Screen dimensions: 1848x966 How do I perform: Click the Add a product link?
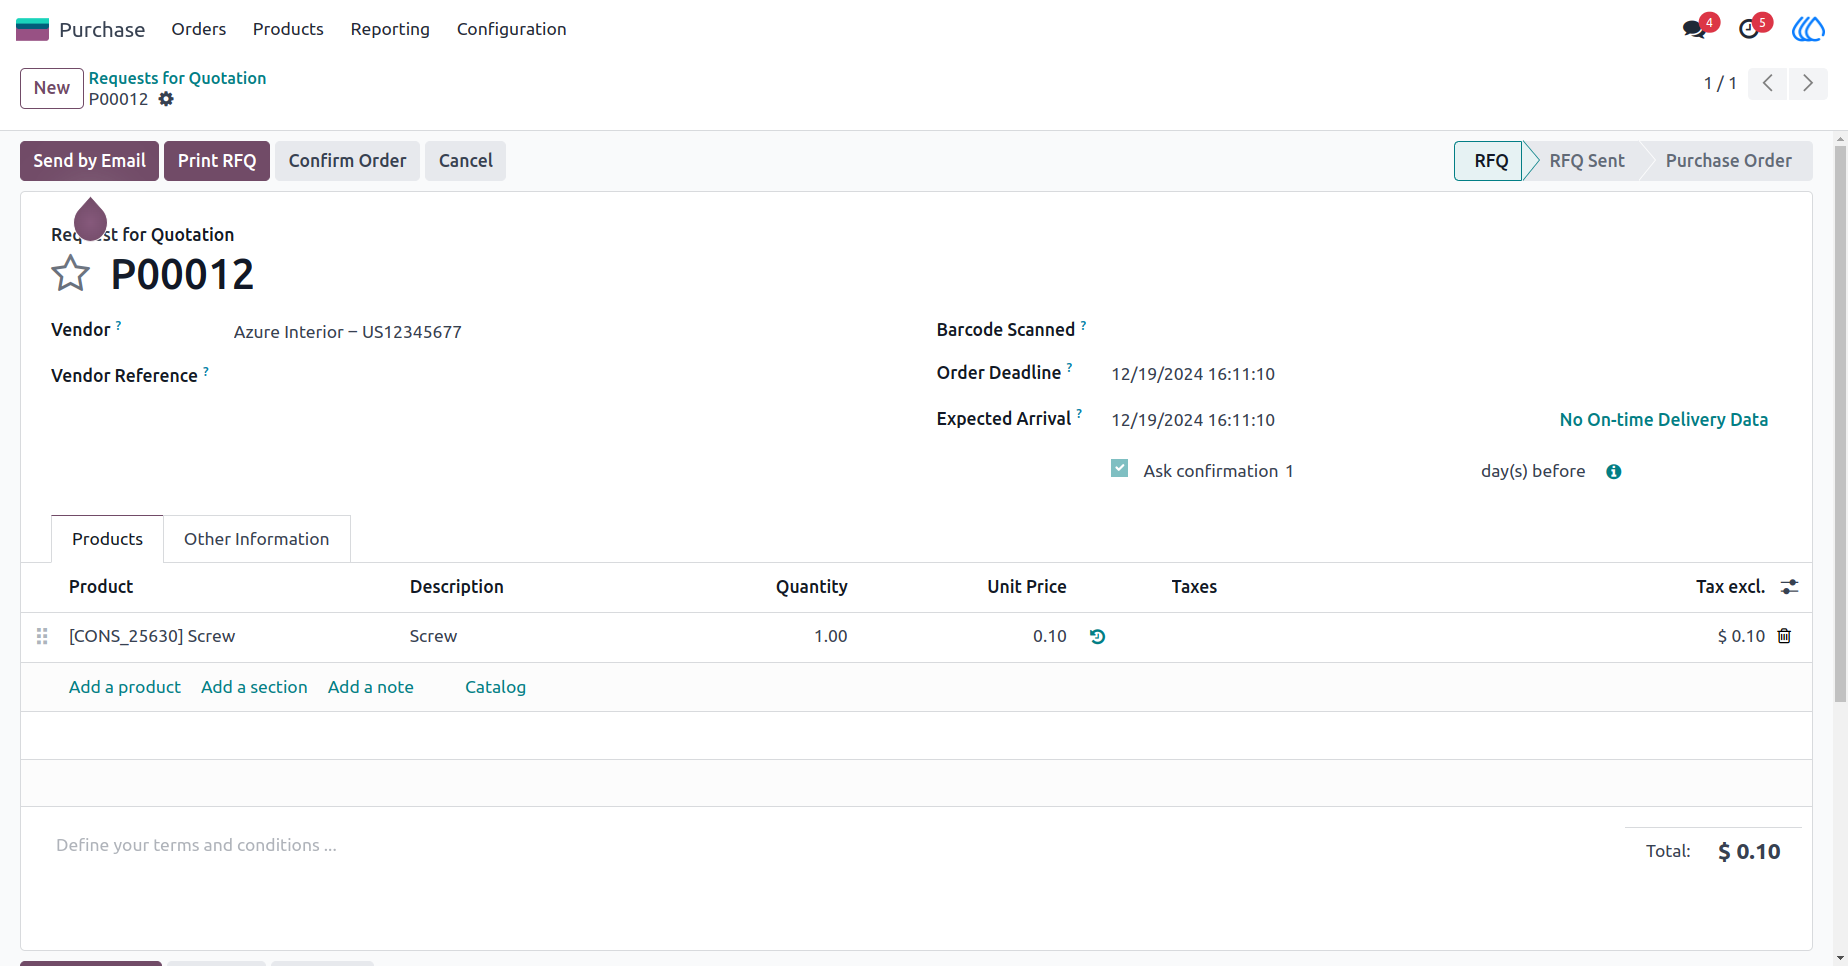125,687
